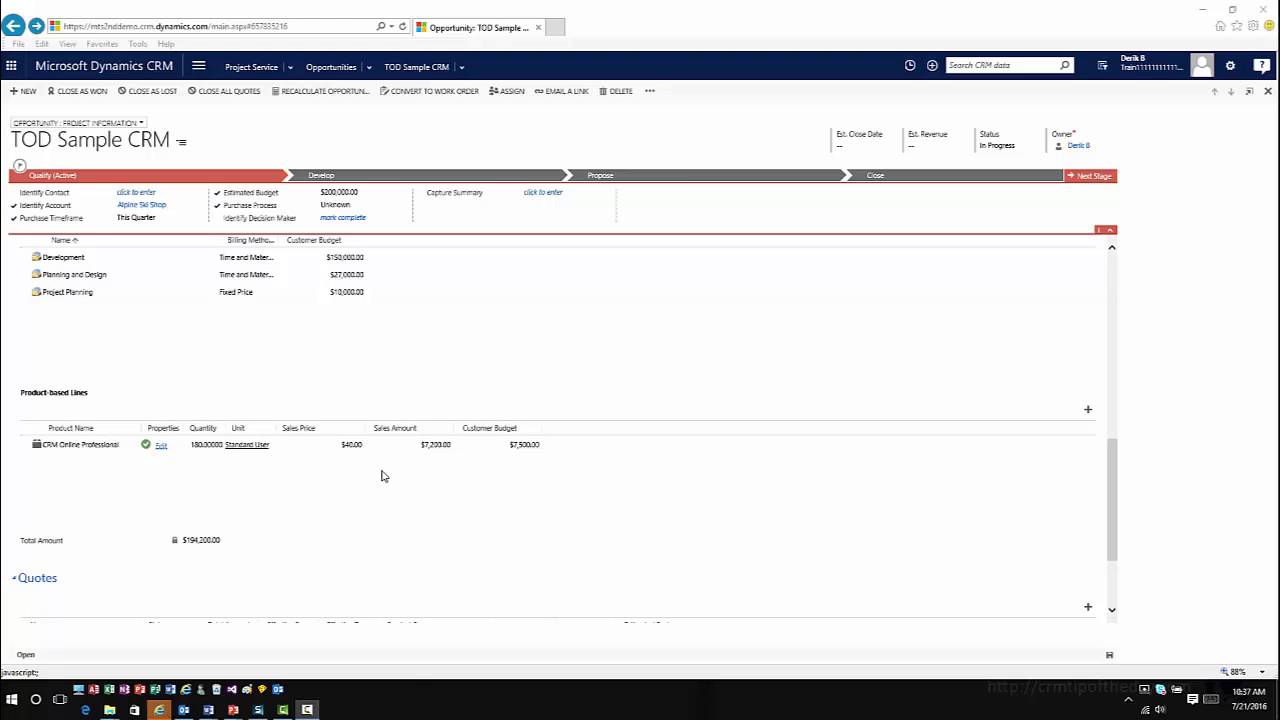This screenshot has width=1280, height=720.
Task: Collapse the business process flow
Action: tap(1110, 230)
